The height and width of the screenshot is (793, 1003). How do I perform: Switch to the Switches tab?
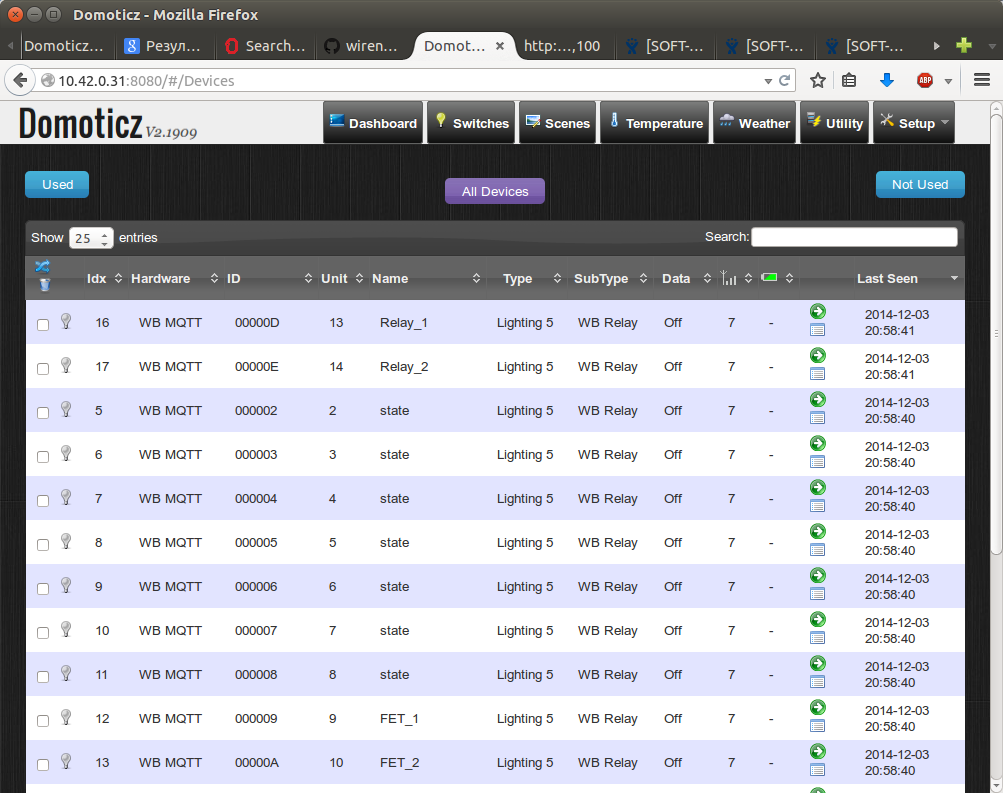[470, 123]
